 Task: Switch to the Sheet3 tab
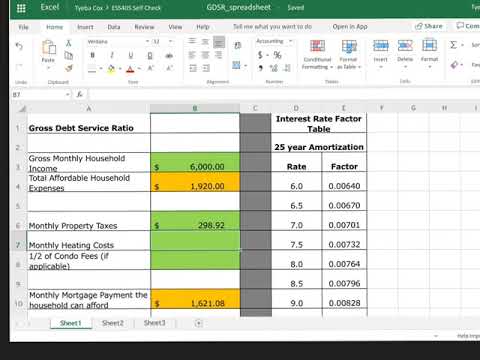[155, 323]
